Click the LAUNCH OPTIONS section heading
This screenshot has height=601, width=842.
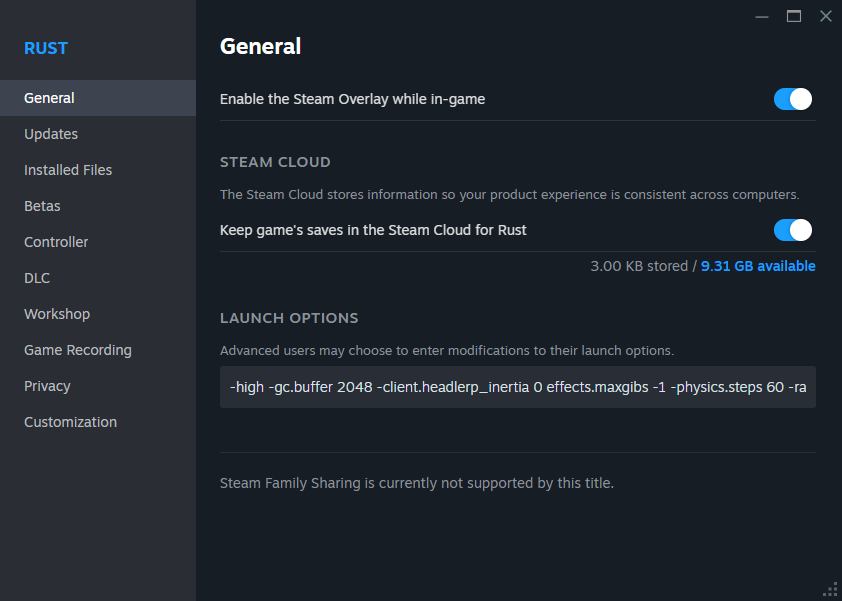coord(289,318)
